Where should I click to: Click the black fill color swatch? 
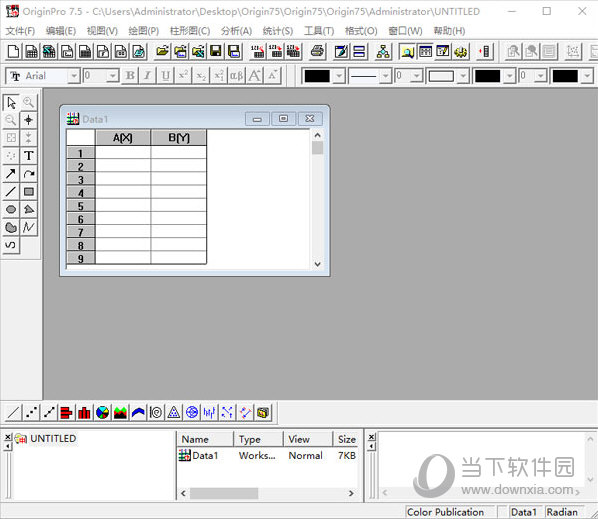(x=487, y=76)
